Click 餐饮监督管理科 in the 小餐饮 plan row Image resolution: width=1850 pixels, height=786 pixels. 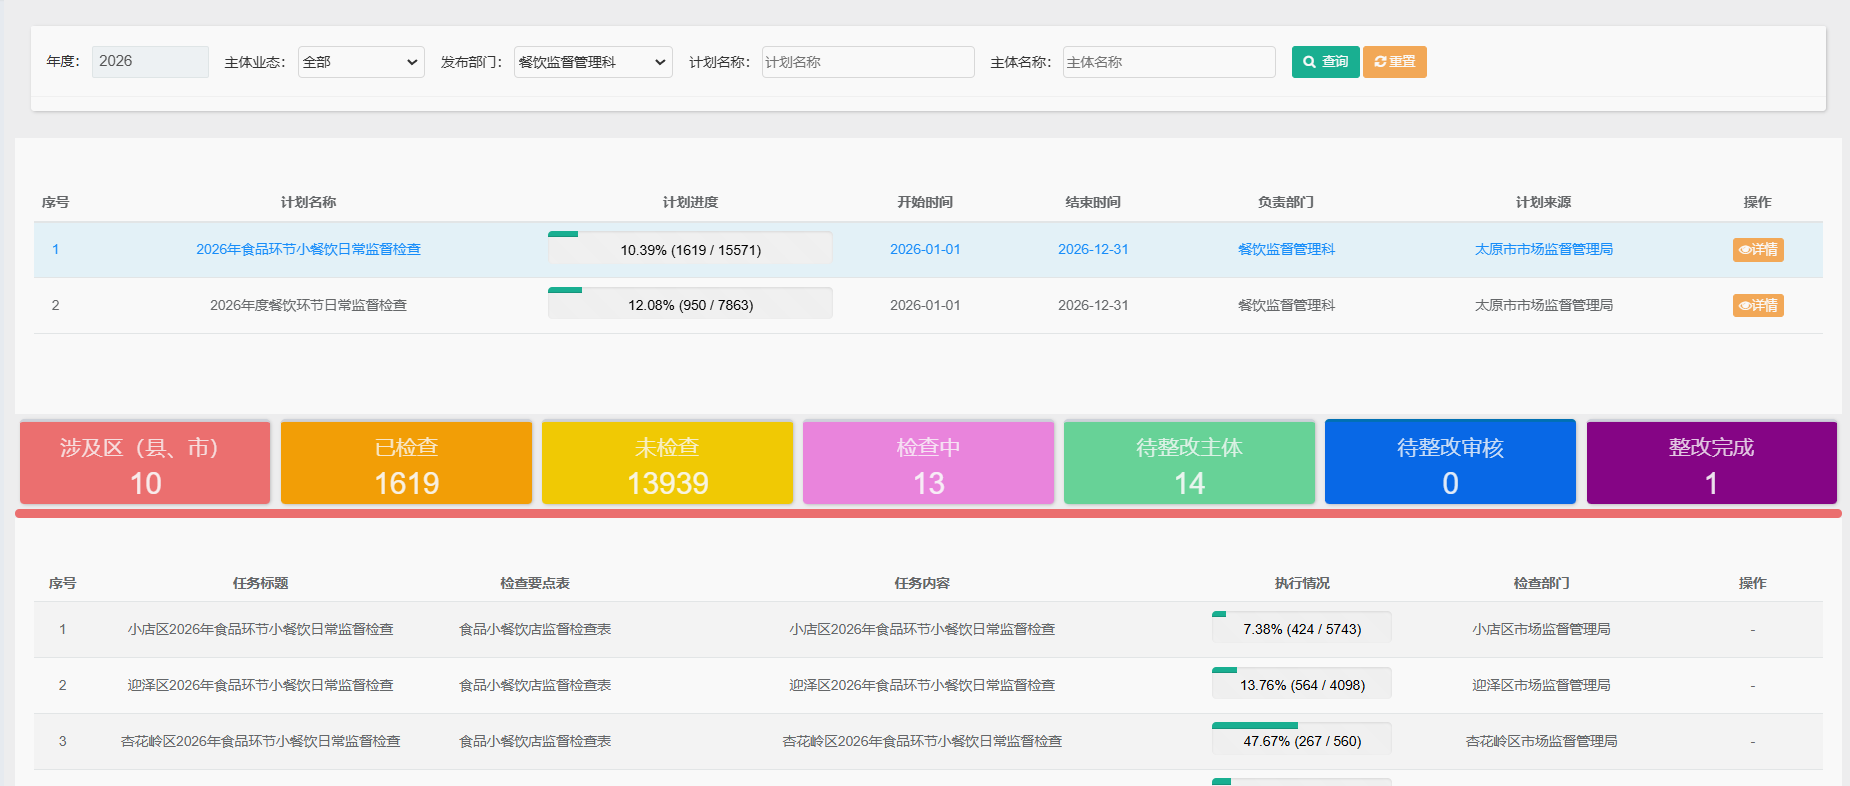[1286, 250]
